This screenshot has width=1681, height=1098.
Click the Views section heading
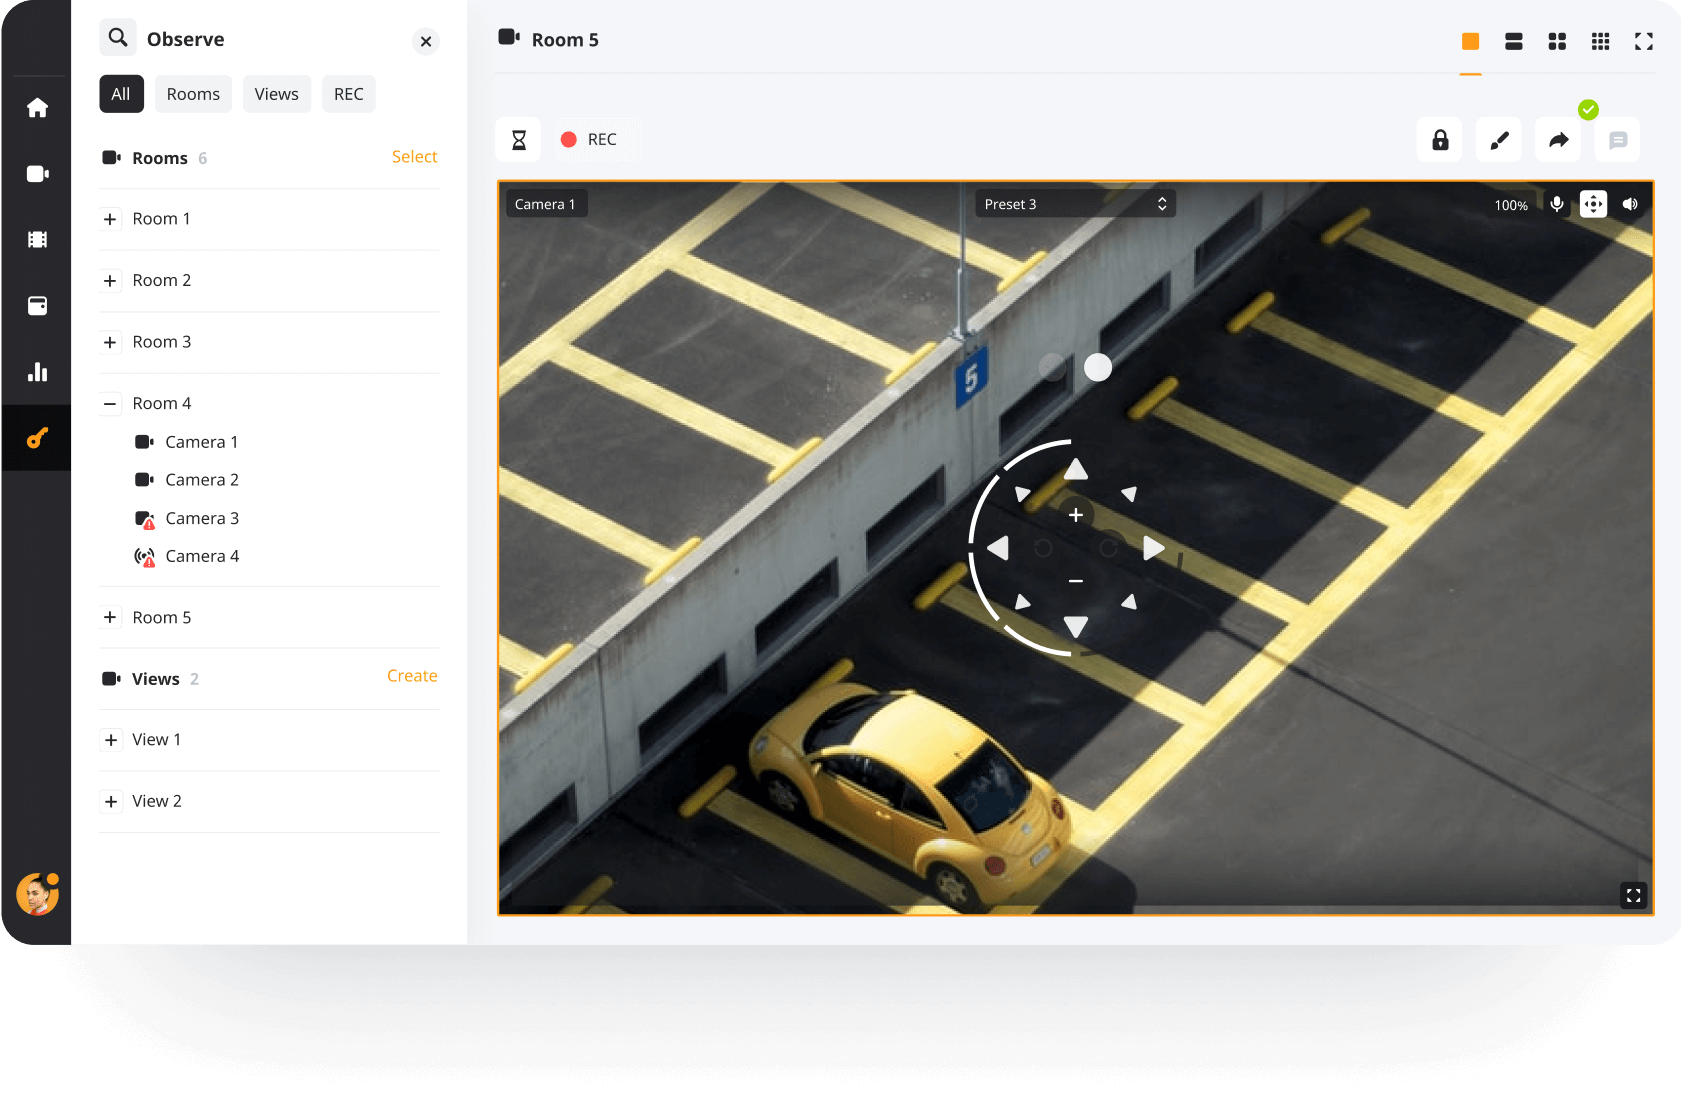156,679
